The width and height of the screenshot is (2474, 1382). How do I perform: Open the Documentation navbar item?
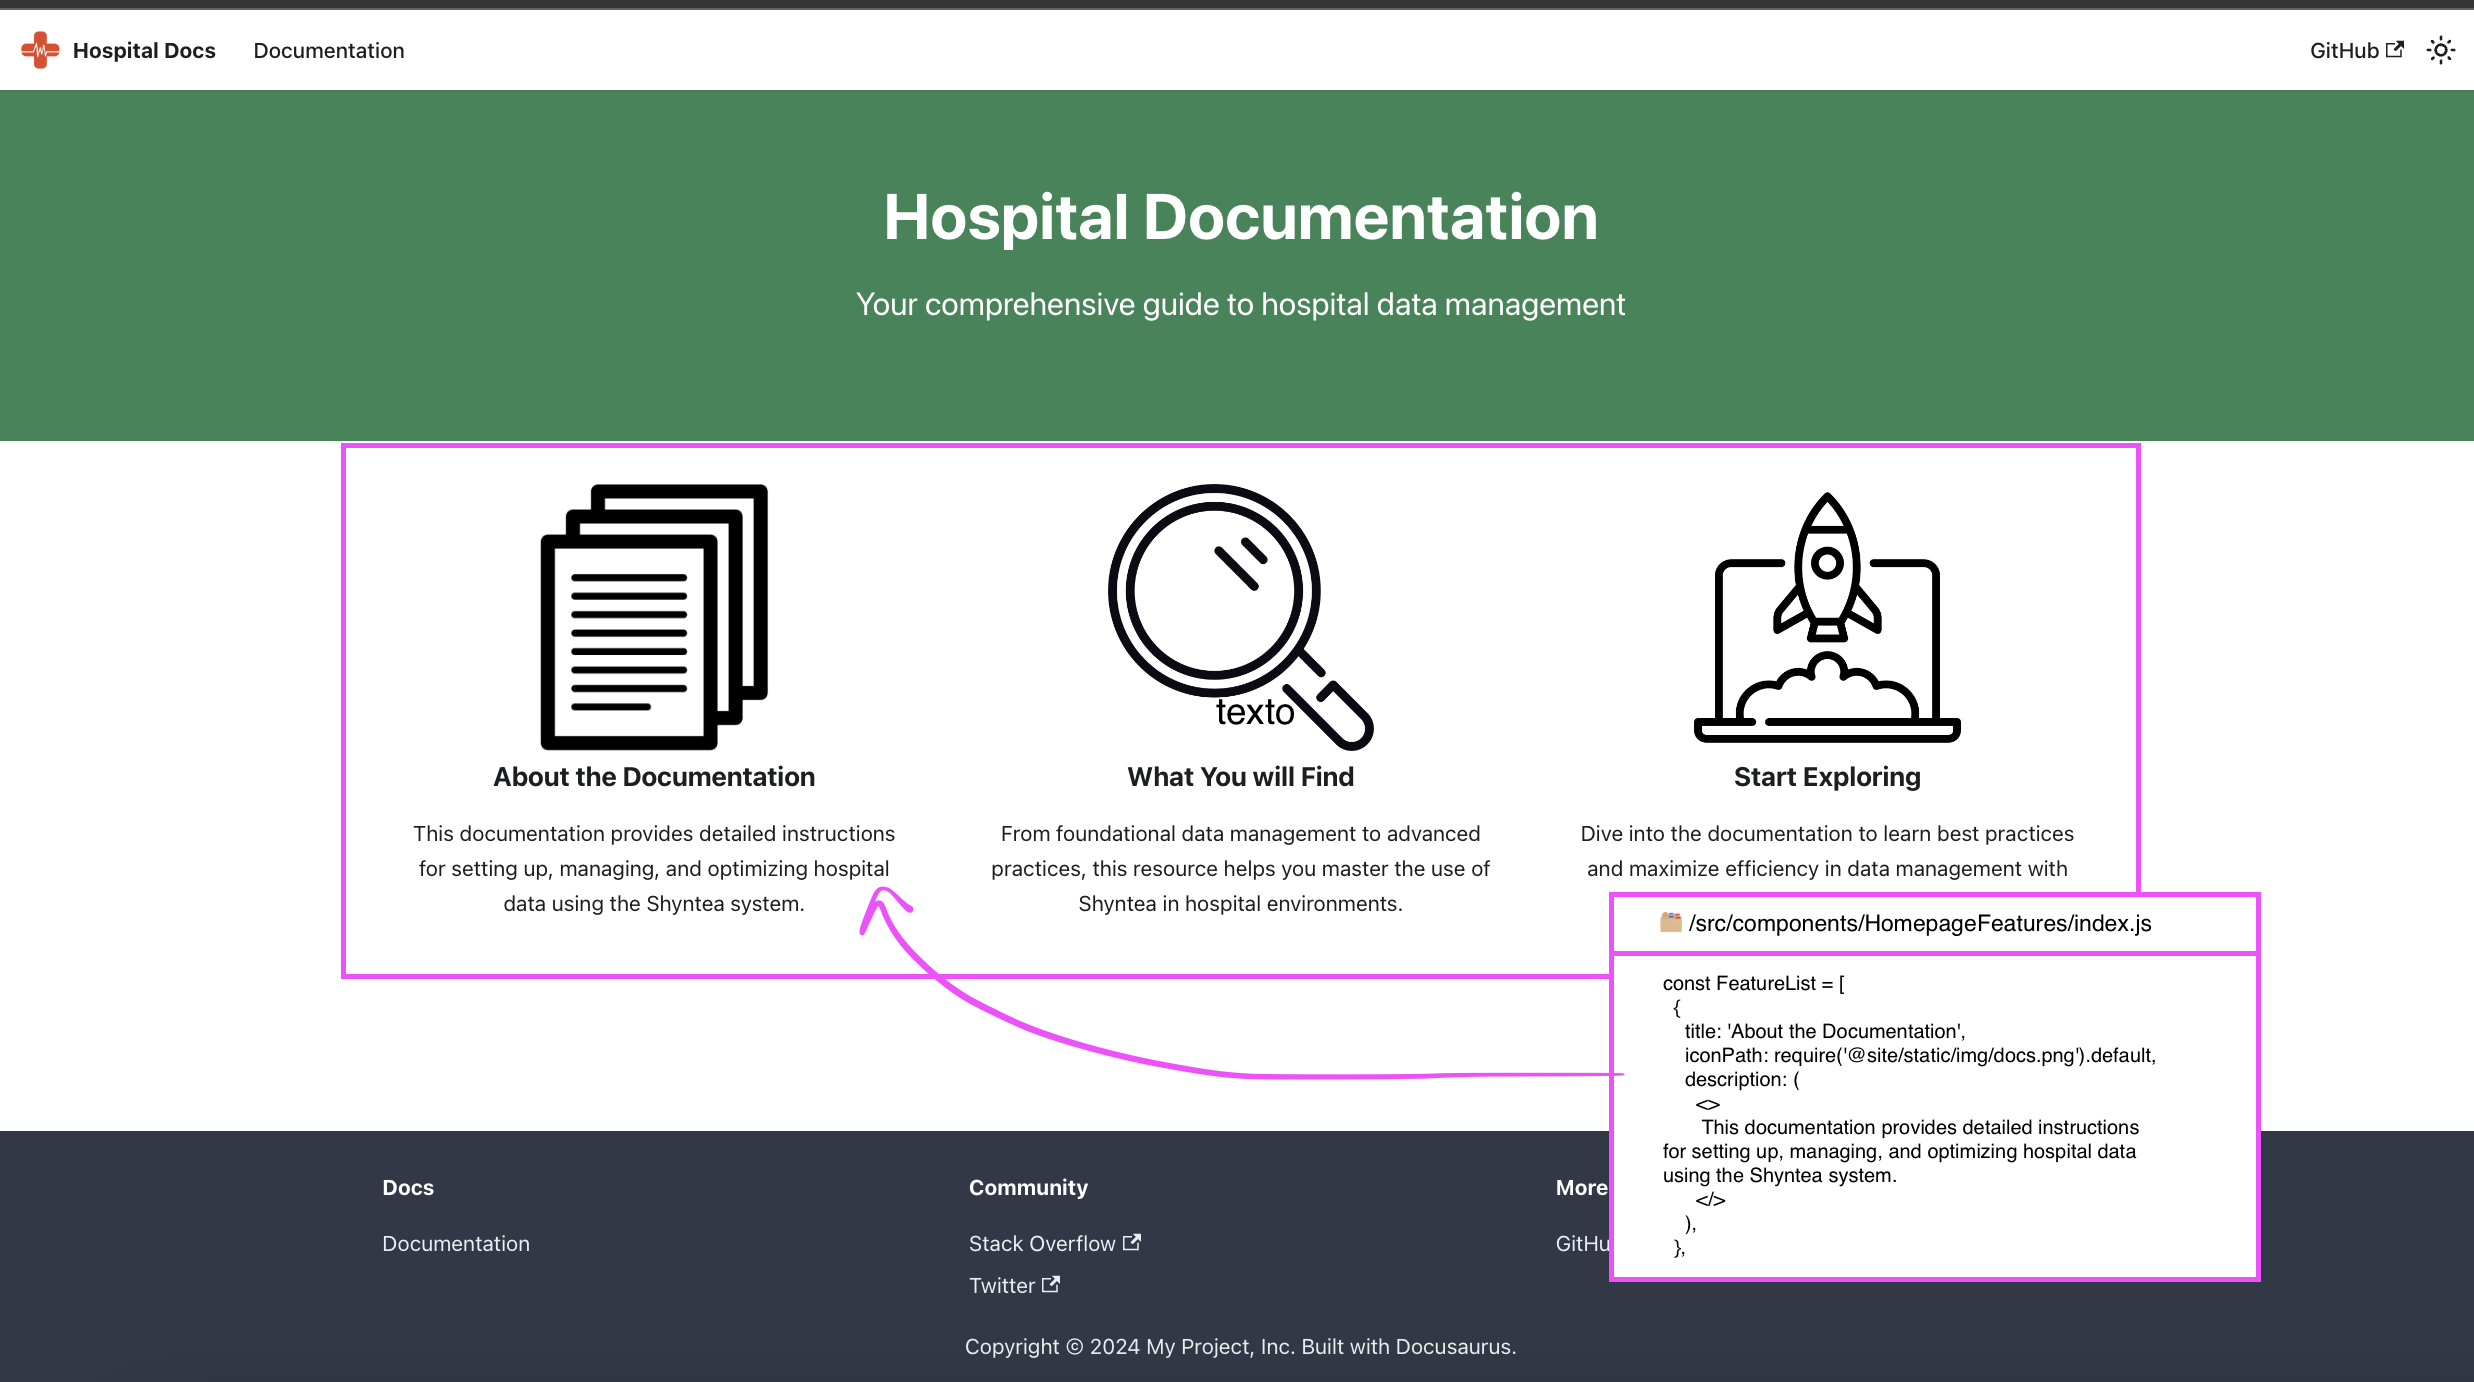click(328, 50)
